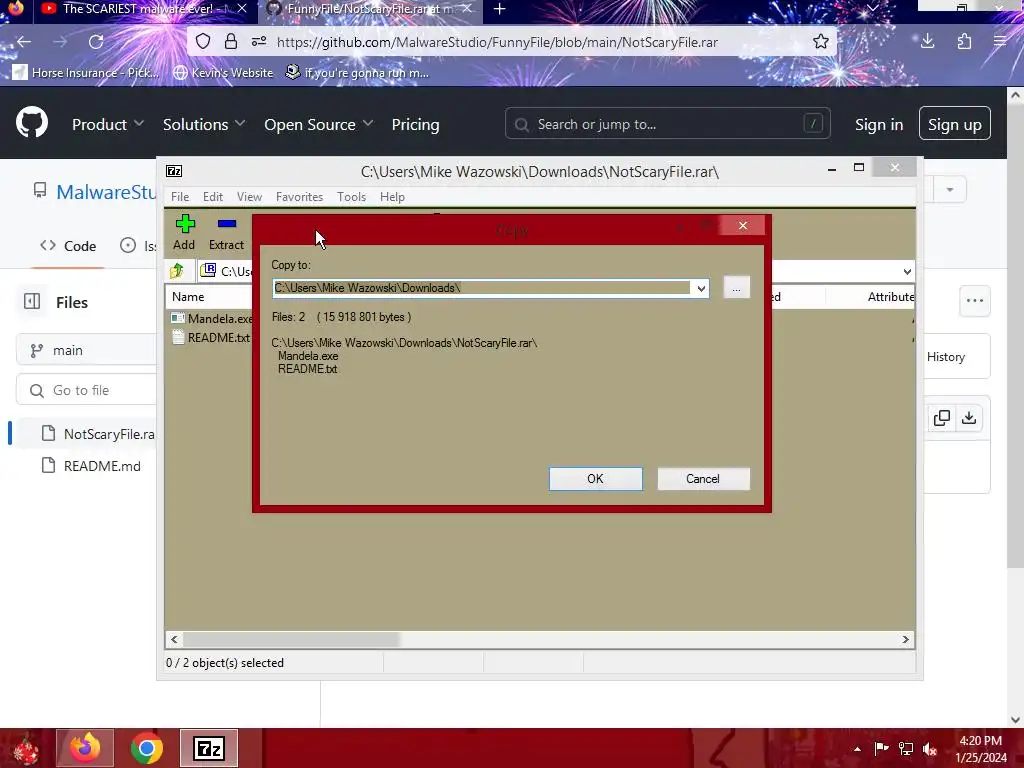Open the Kevin's Website bookmark

click(223, 72)
